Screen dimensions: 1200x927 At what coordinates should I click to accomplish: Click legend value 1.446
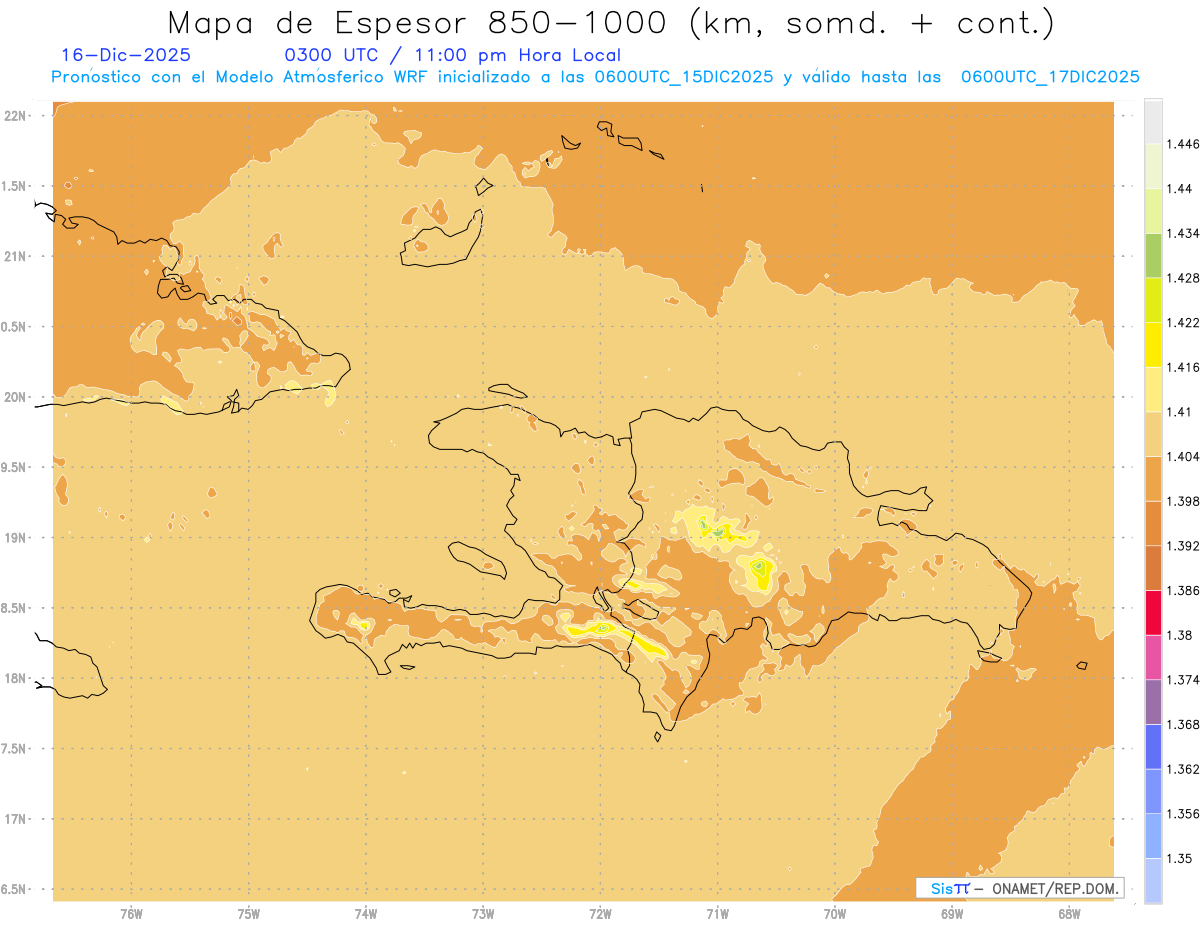(x=1183, y=144)
